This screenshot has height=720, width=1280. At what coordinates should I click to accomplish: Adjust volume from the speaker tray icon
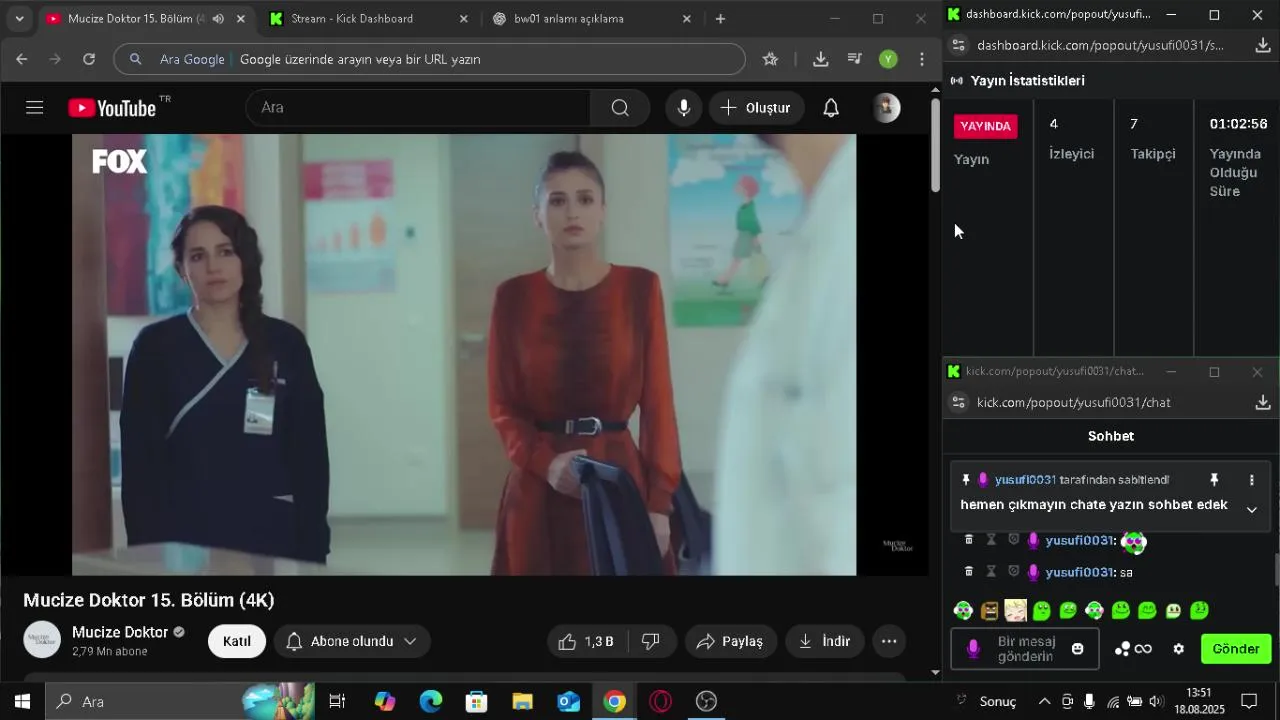(1157, 701)
